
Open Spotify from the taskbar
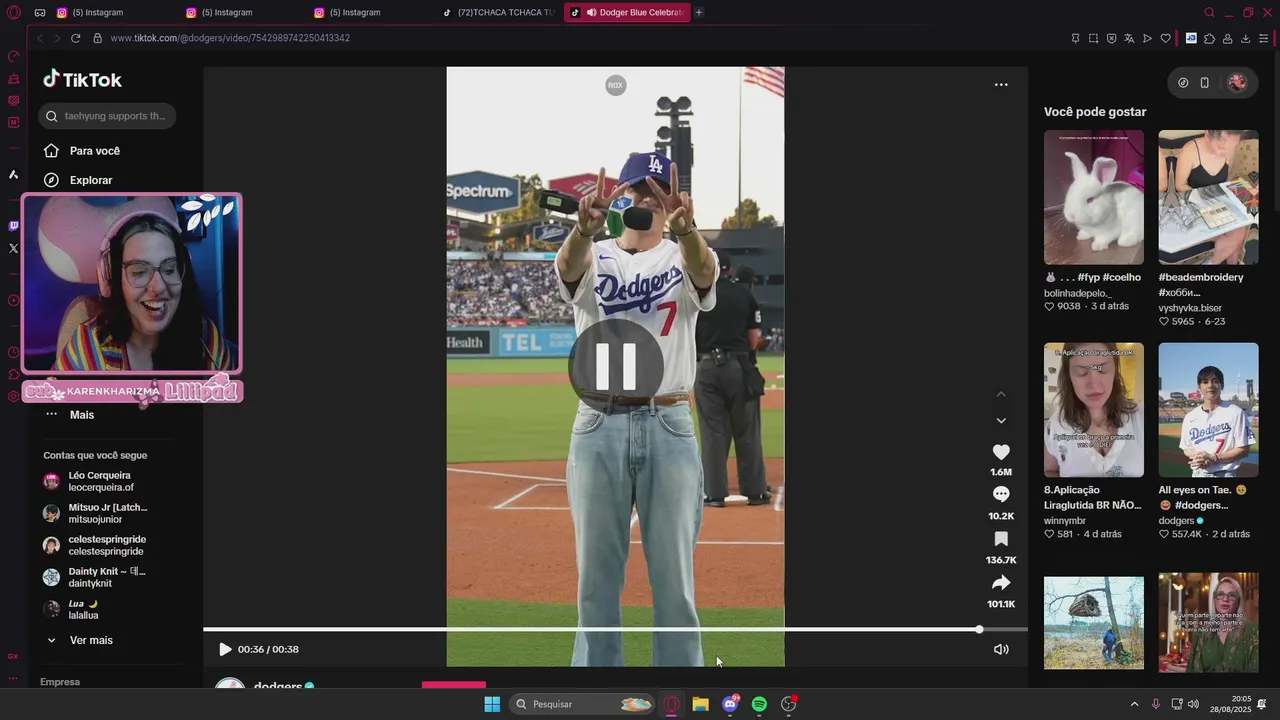click(x=759, y=704)
